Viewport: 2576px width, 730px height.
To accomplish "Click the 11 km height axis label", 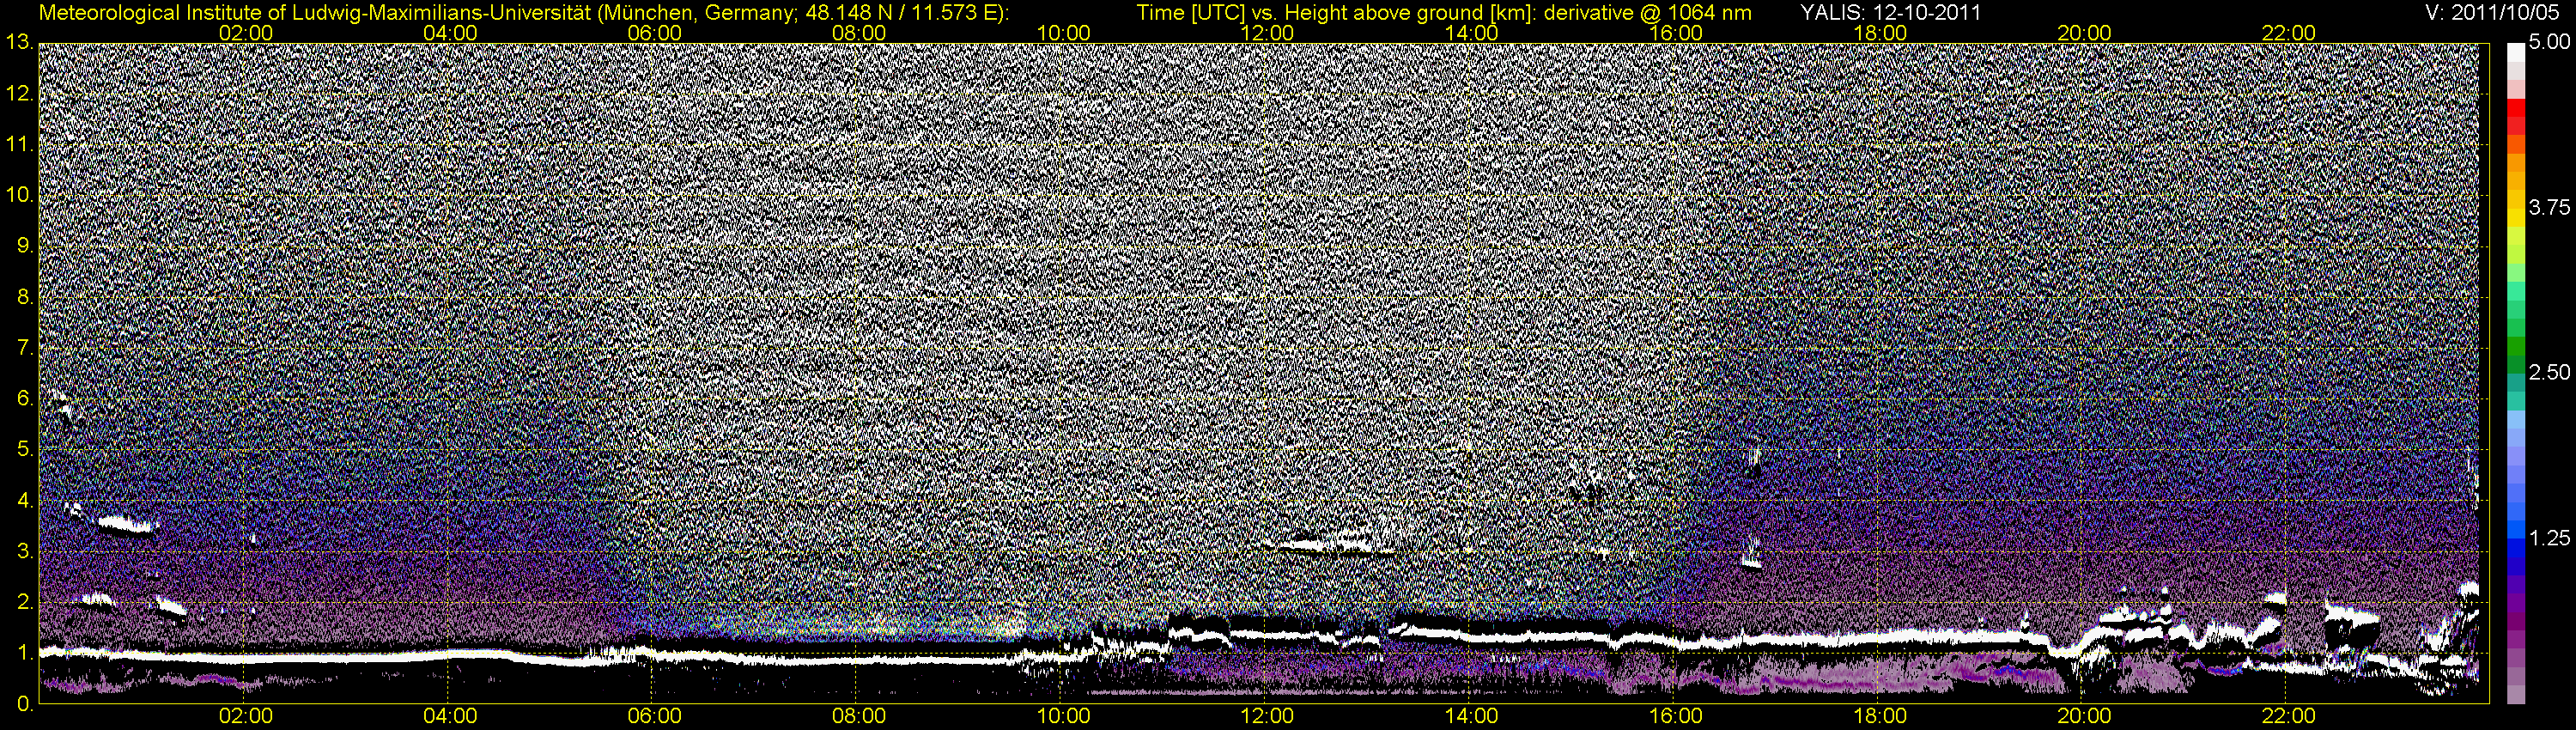I will coord(19,144).
